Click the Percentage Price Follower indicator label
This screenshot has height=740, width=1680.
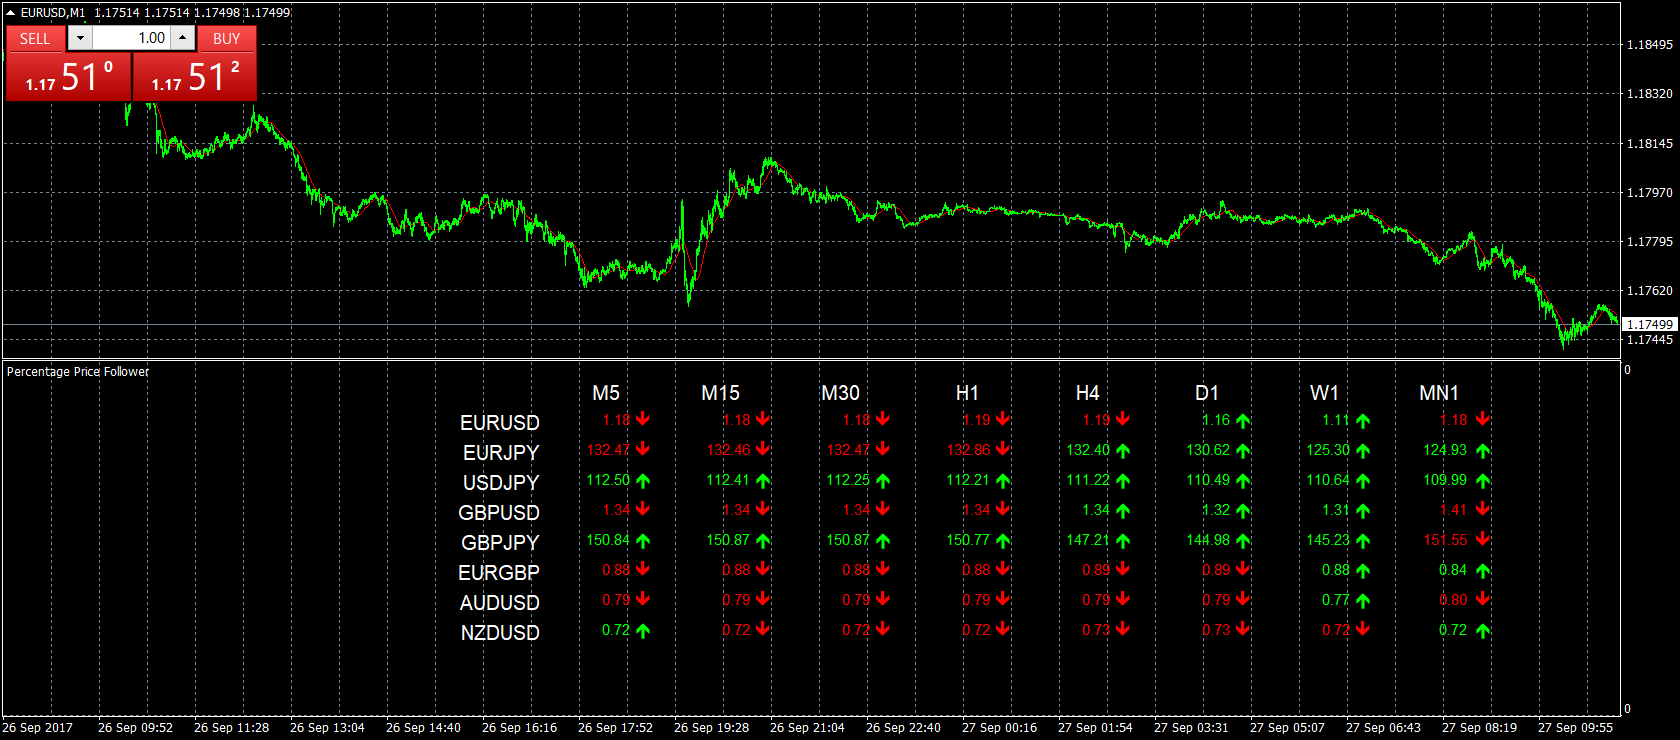tap(78, 371)
